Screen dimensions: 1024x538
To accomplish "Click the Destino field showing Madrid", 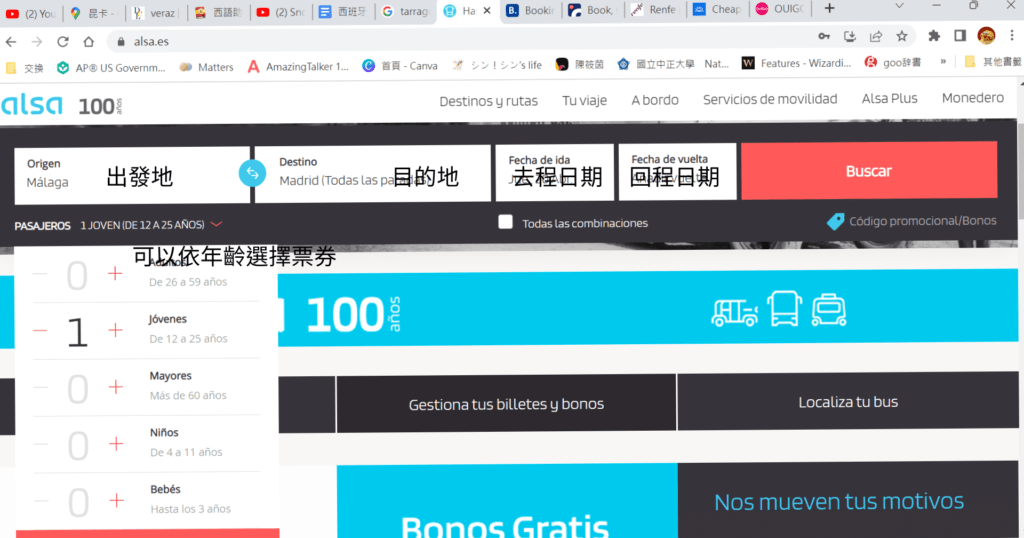I will coord(372,174).
